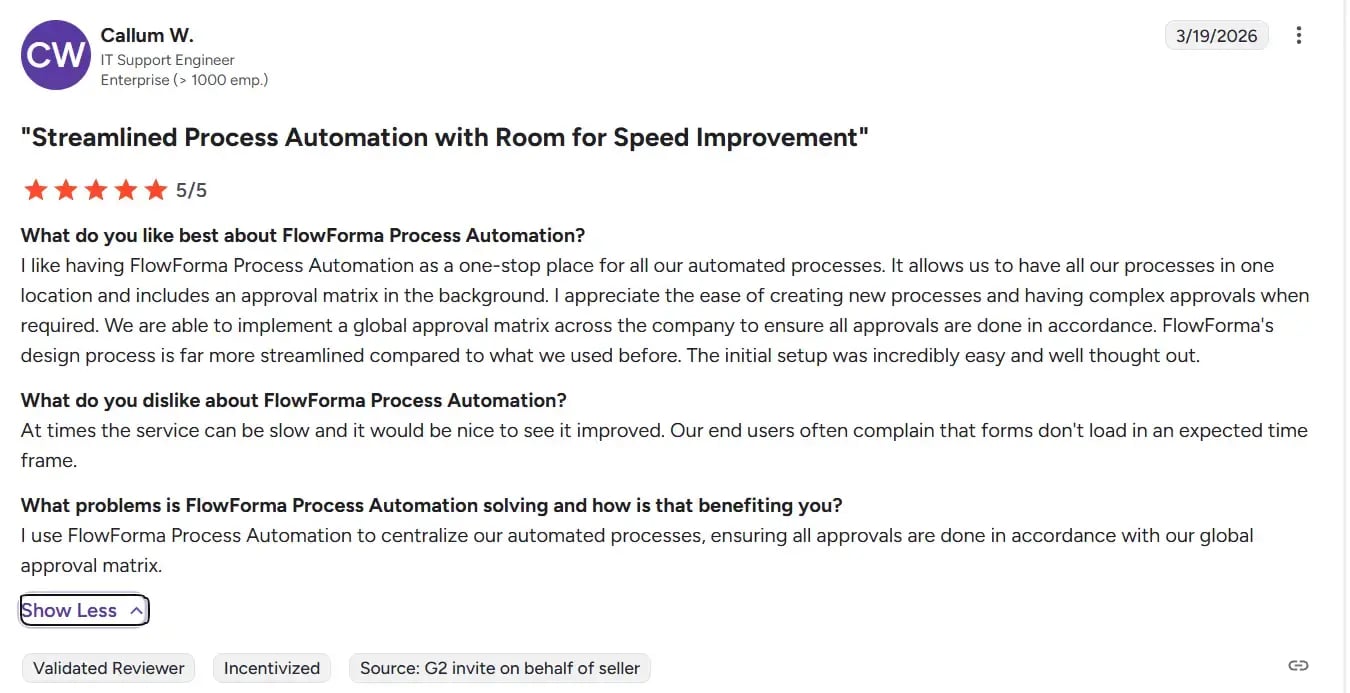Click the first rating star
The height and width of the screenshot is (693, 1350).
click(x=35, y=190)
